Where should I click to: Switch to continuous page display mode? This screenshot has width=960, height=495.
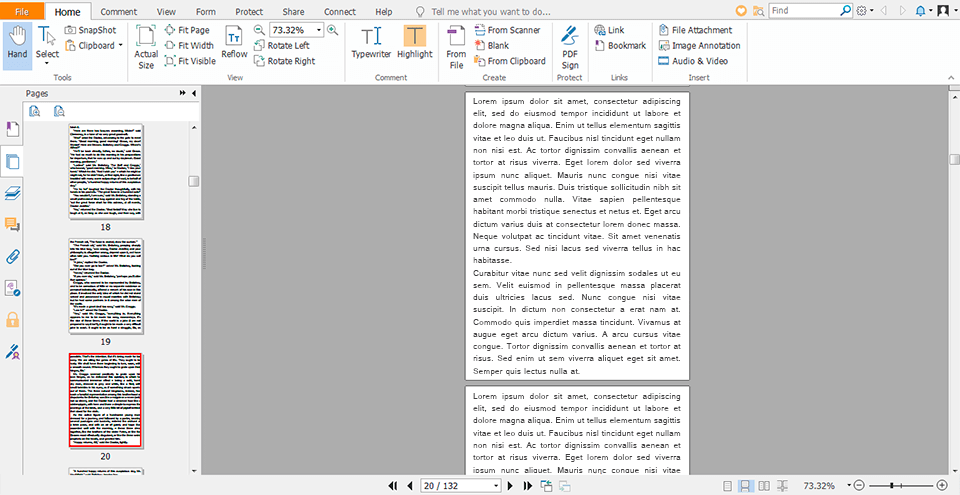tap(745, 486)
